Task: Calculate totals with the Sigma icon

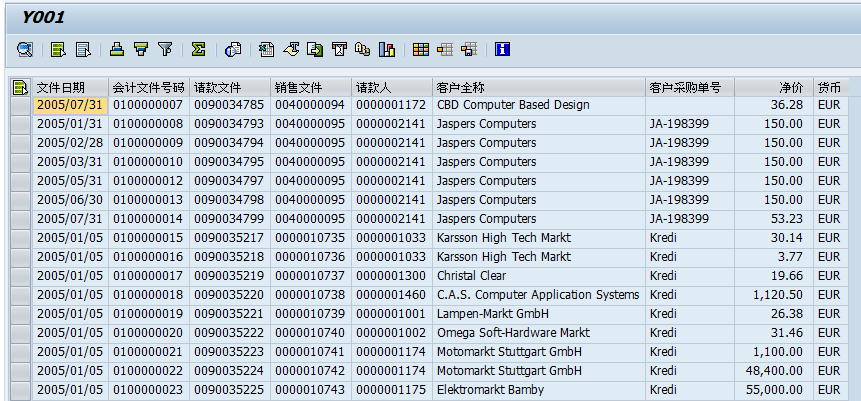Action: pyautogui.click(x=198, y=49)
